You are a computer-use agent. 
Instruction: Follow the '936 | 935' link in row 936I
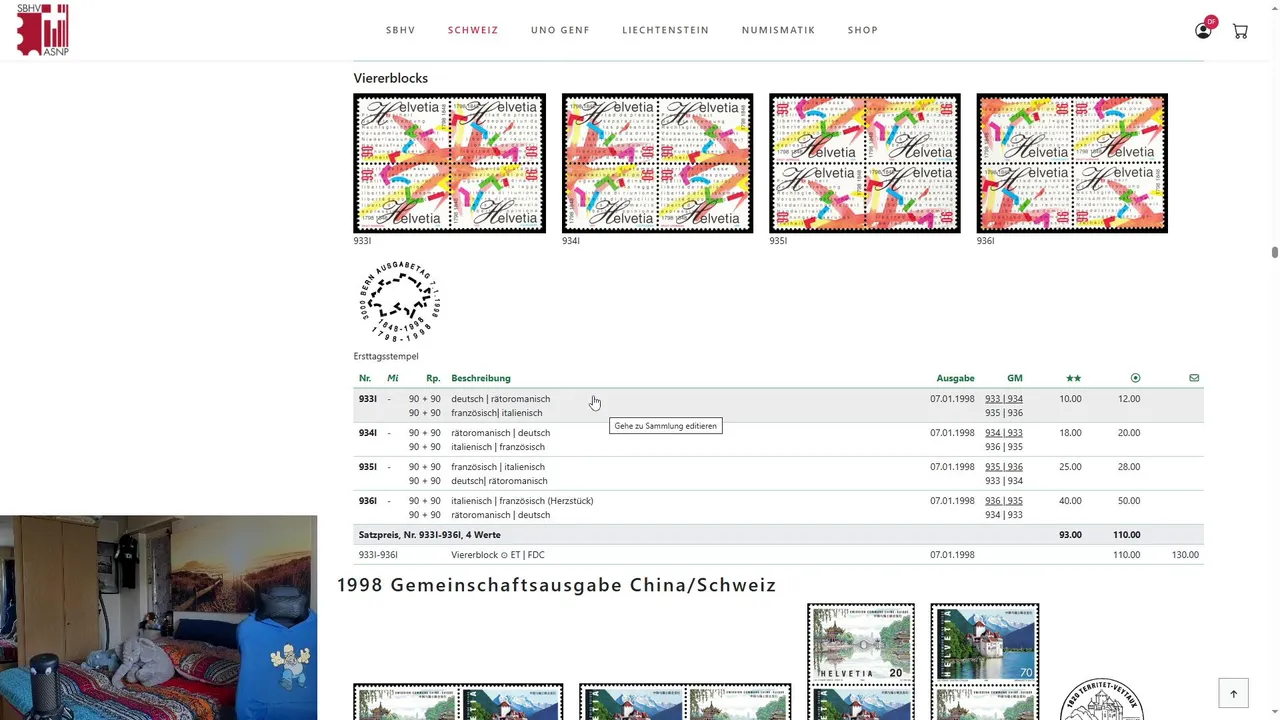pyautogui.click(x=1004, y=501)
